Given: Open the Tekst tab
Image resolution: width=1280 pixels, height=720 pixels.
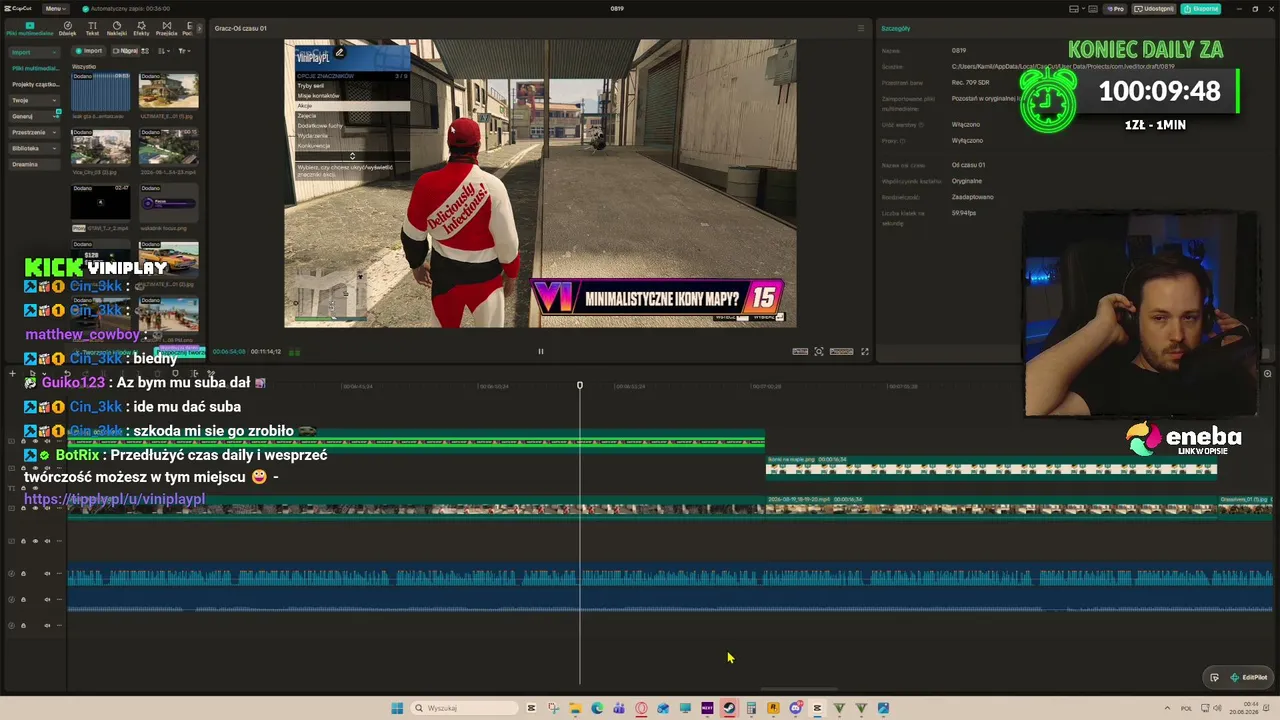Looking at the screenshot, I should pyautogui.click(x=92, y=28).
